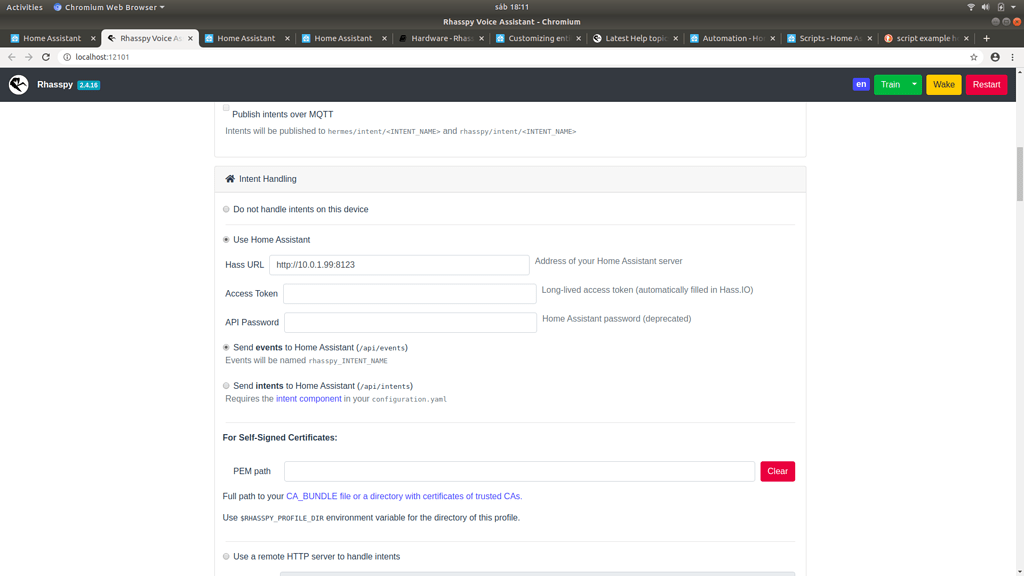1024x576 pixels.
Task: Open the clock menu showing sáb 18:11
Action: coord(512,5)
